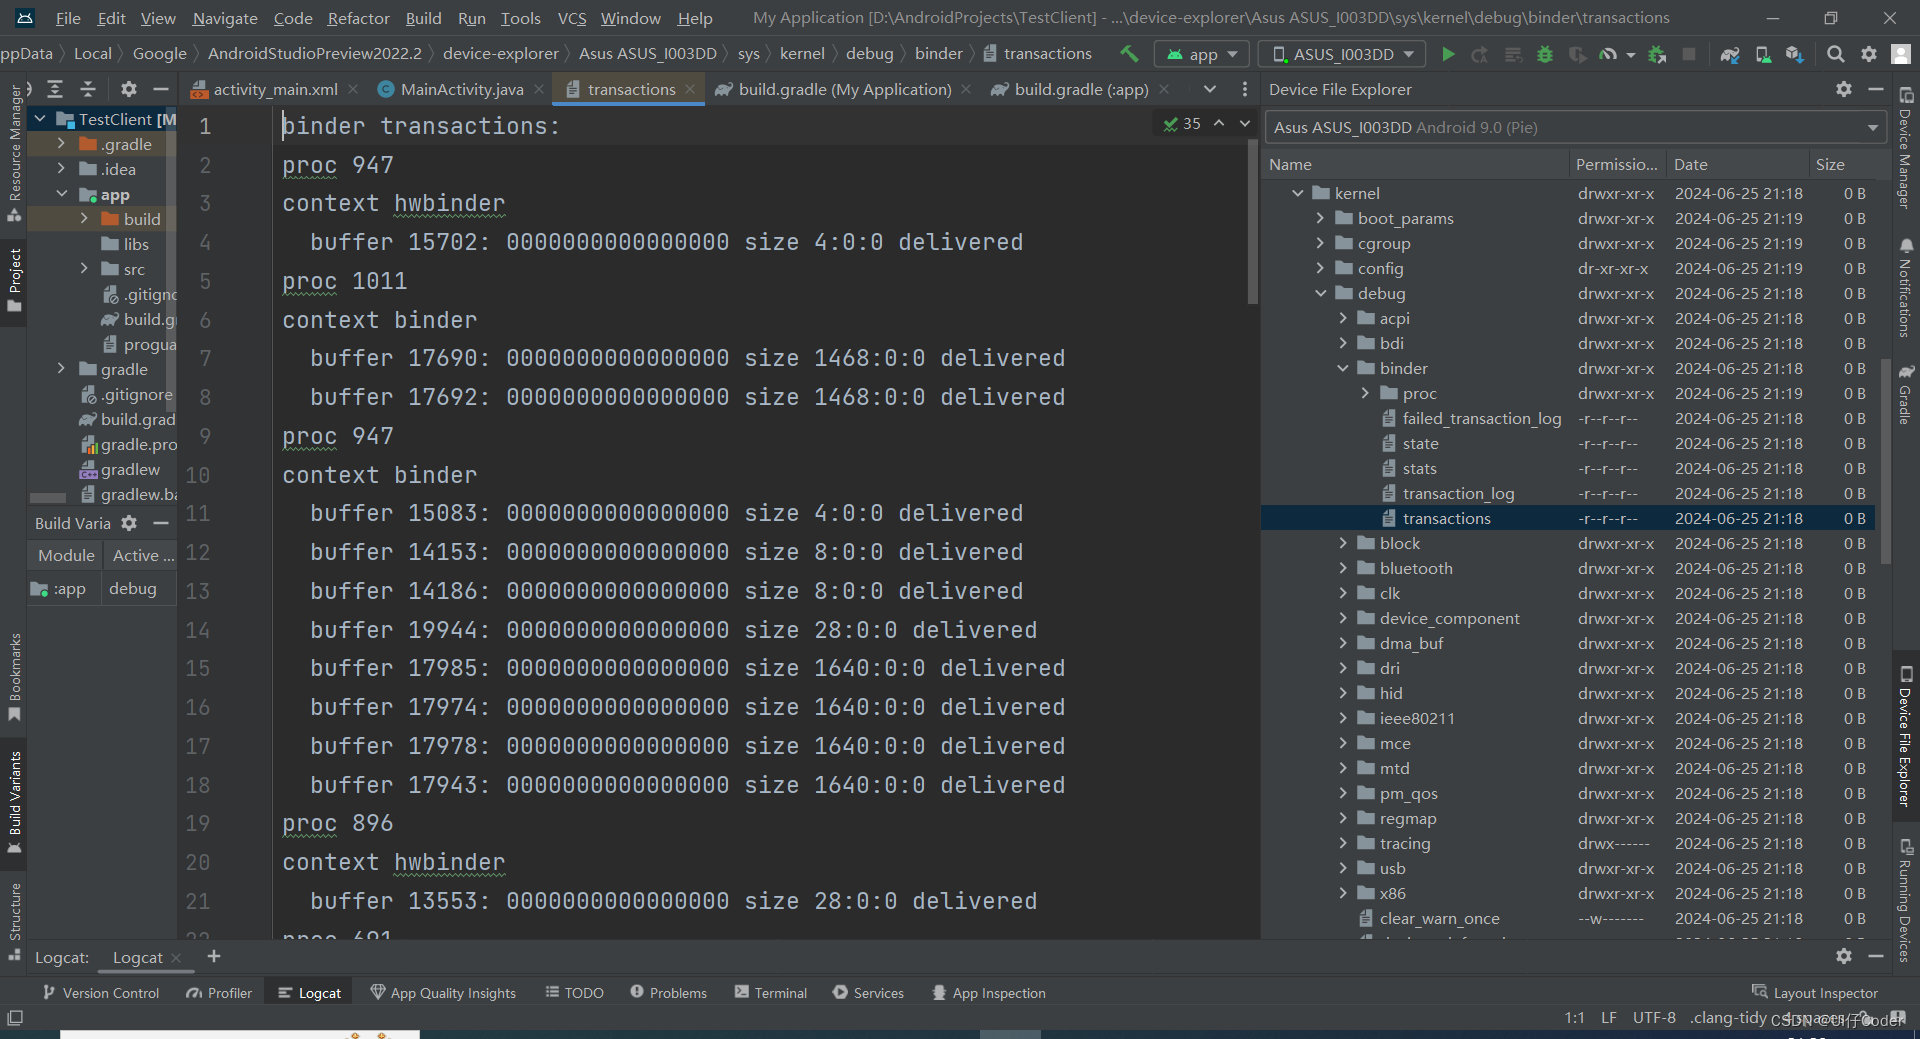
Task: Expand the tracing folder
Action: pos(1343,843)
